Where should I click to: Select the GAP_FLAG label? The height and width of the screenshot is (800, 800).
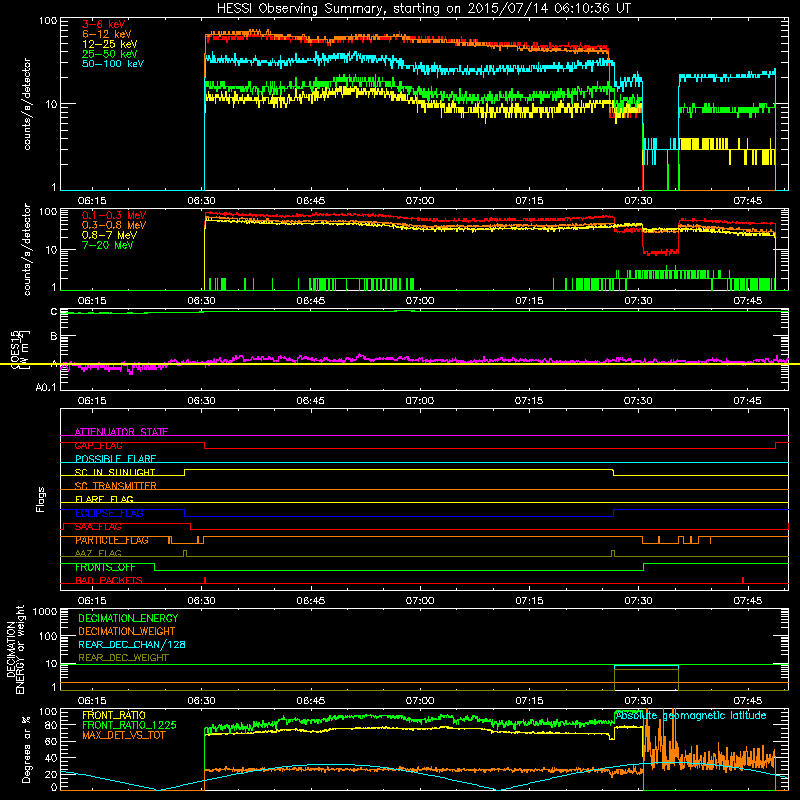click(x=98, y=445)
